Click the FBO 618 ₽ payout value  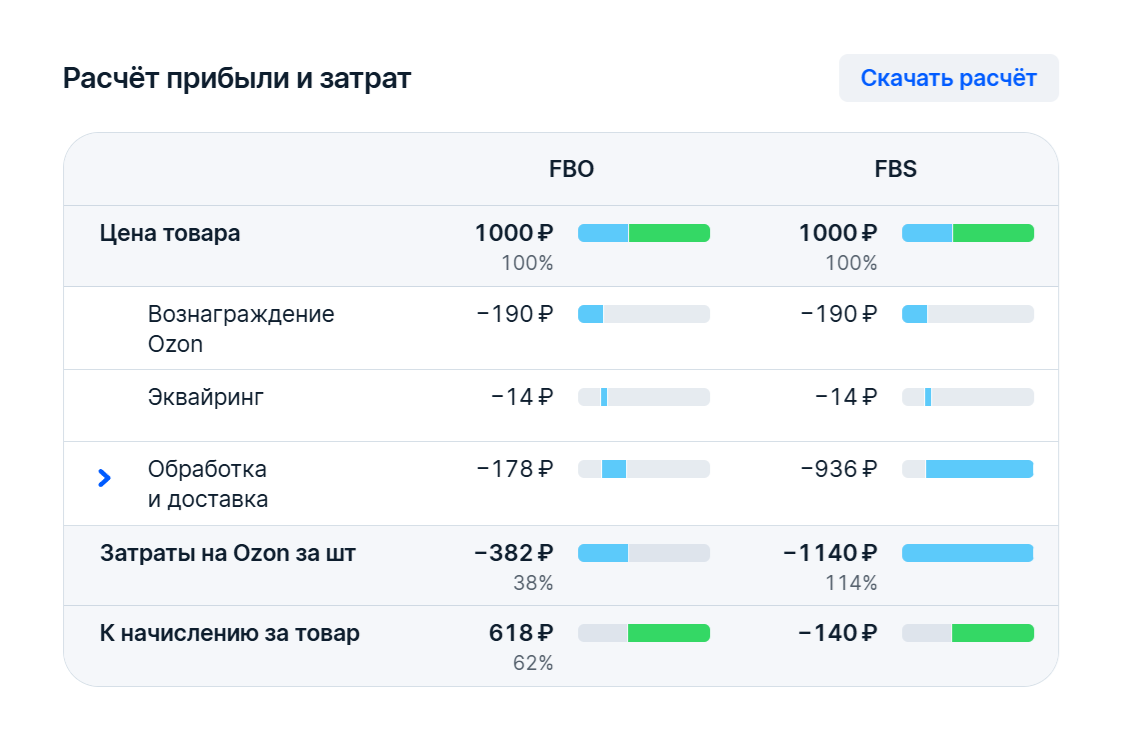[521, 633]
